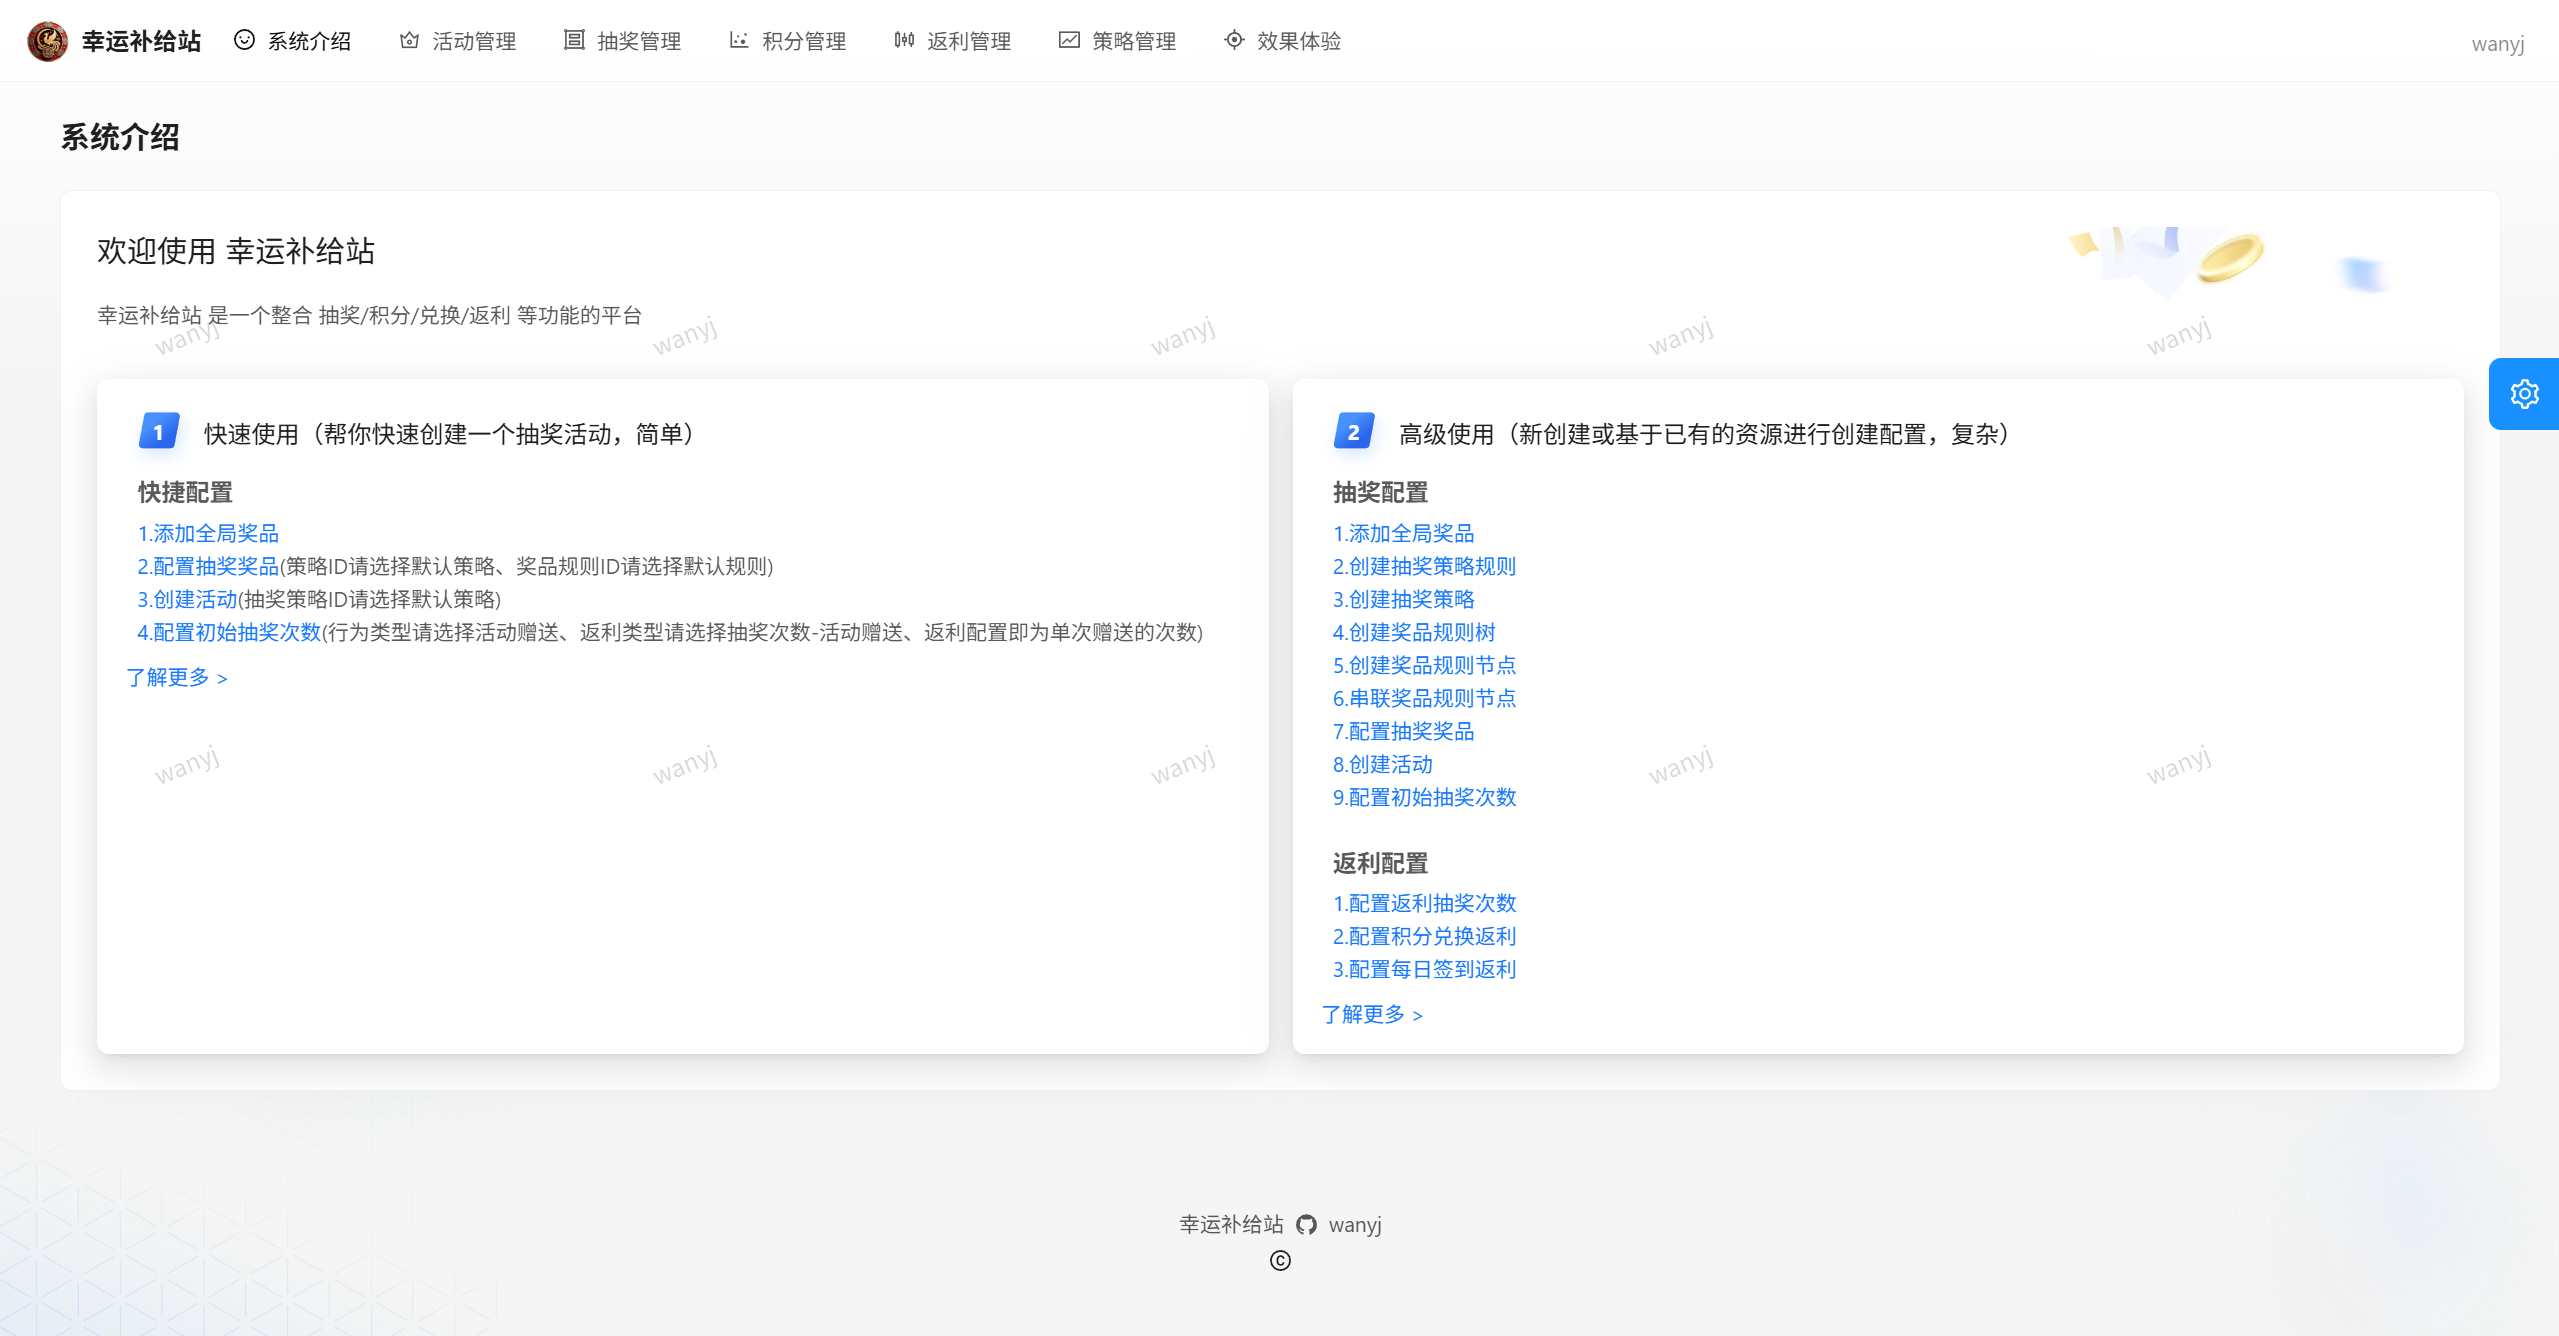The image size is (2559, 1336).
Task: Click the blue number 2 badge
Action: (1354, 432)
